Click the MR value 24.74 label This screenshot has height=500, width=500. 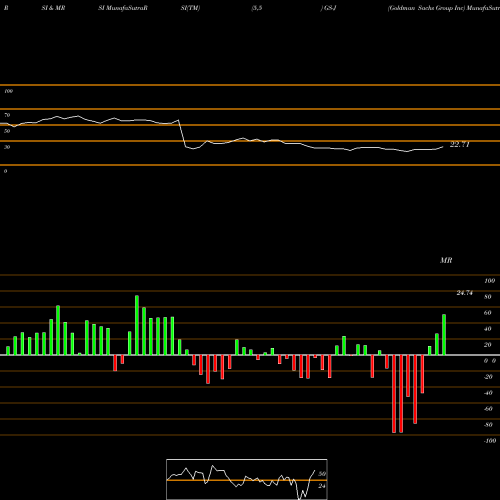point(465,293)
